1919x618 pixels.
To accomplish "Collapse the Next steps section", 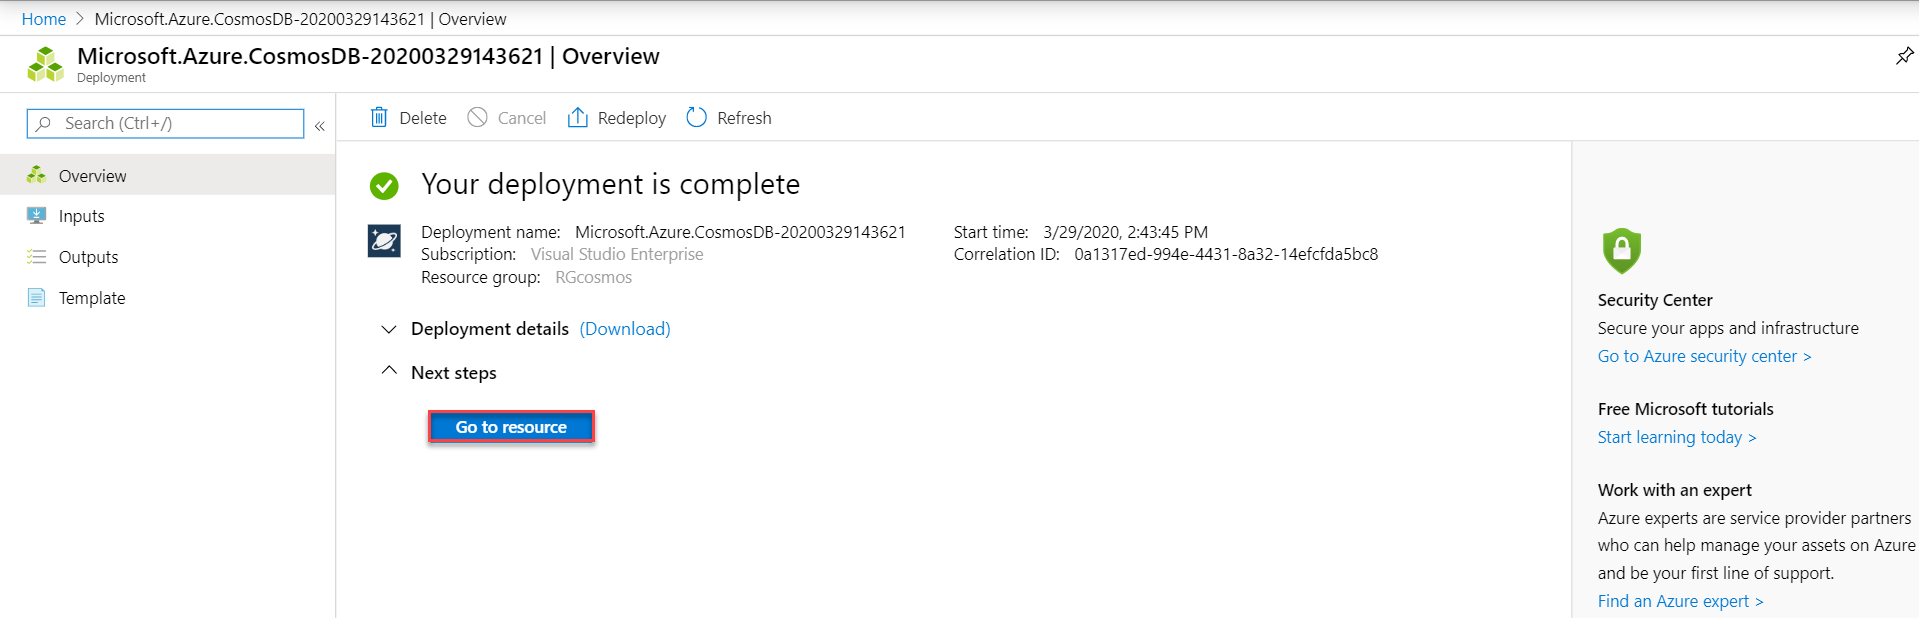I will [389, 372].
